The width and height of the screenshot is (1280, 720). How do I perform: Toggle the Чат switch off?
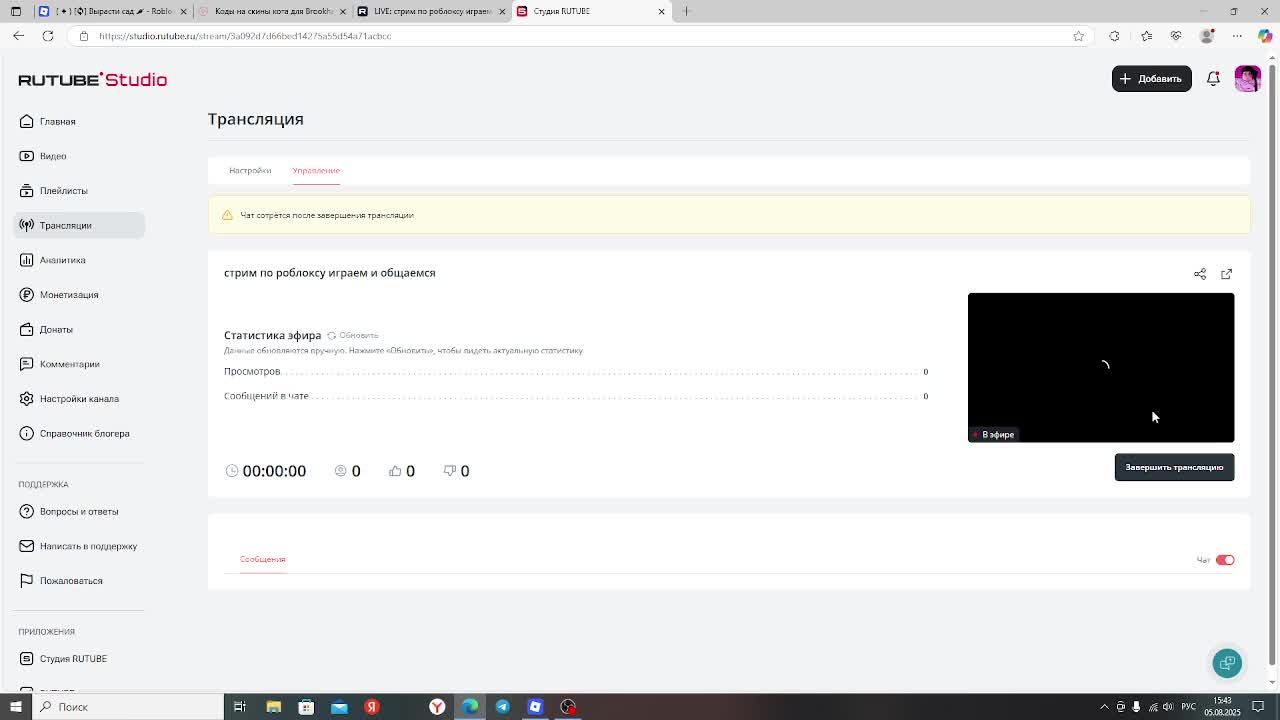(x=1225, y=560)
